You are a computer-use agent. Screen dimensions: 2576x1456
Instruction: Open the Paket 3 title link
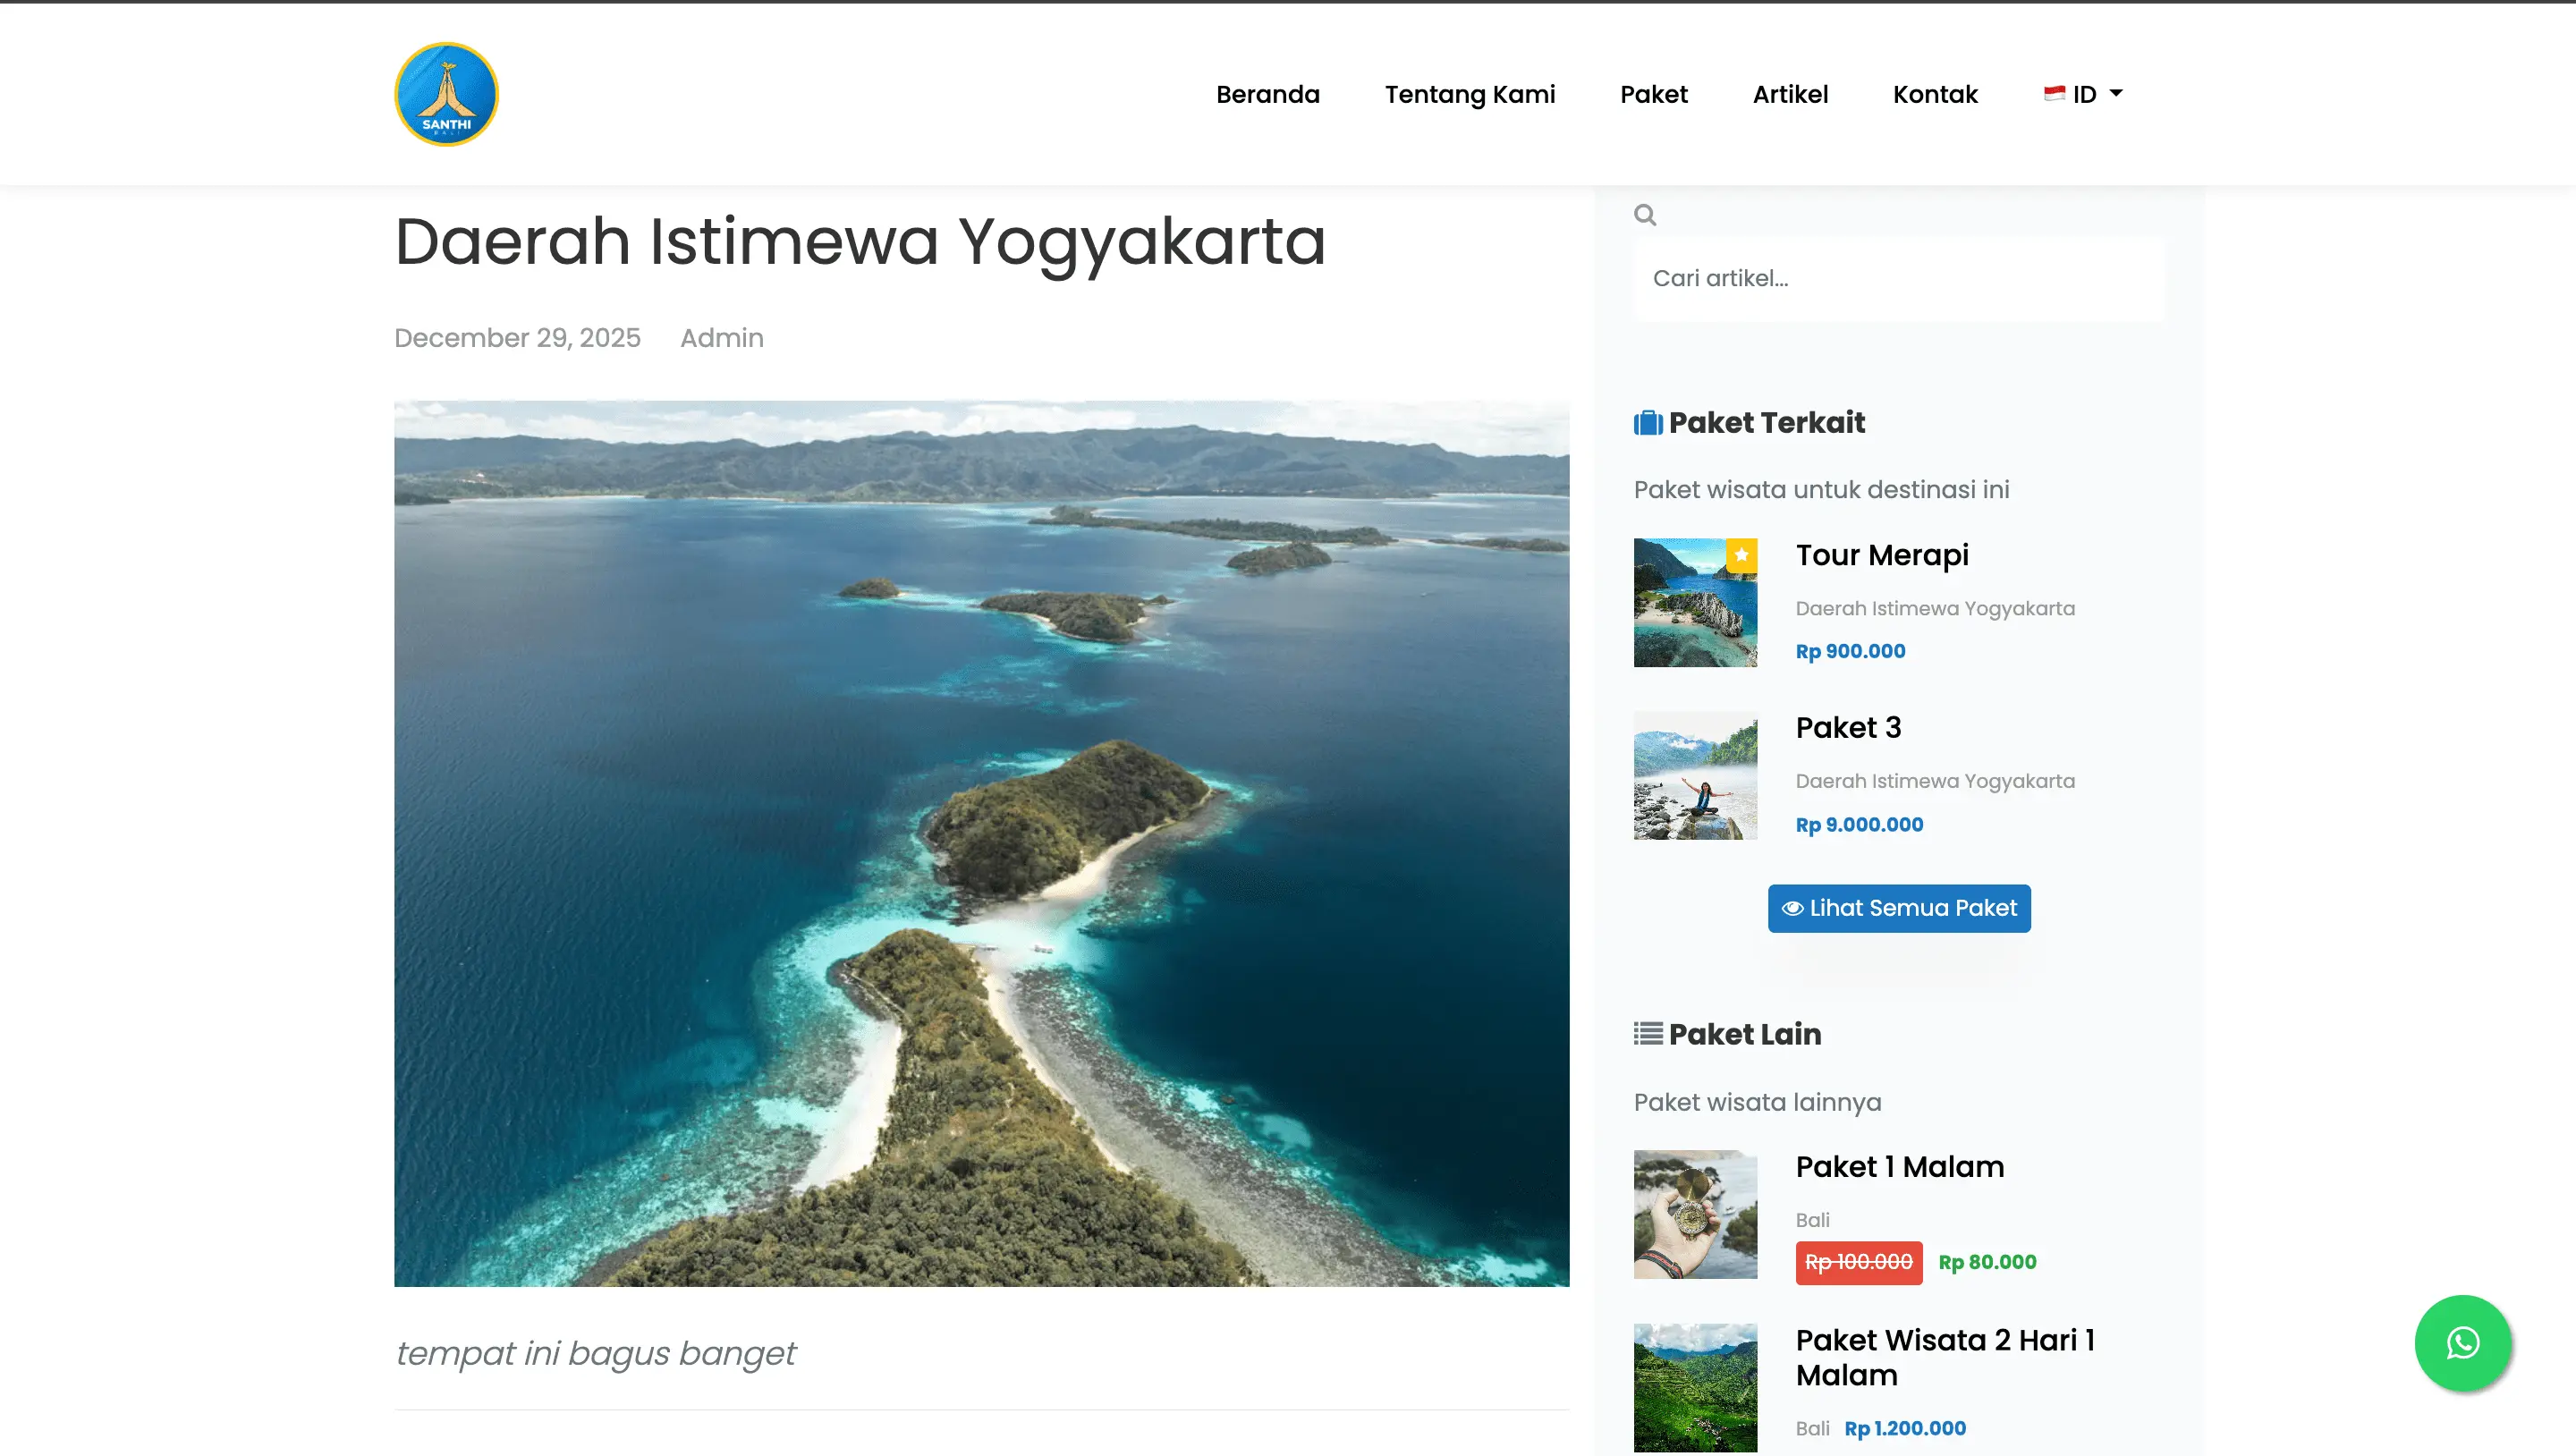(1847, 727)
